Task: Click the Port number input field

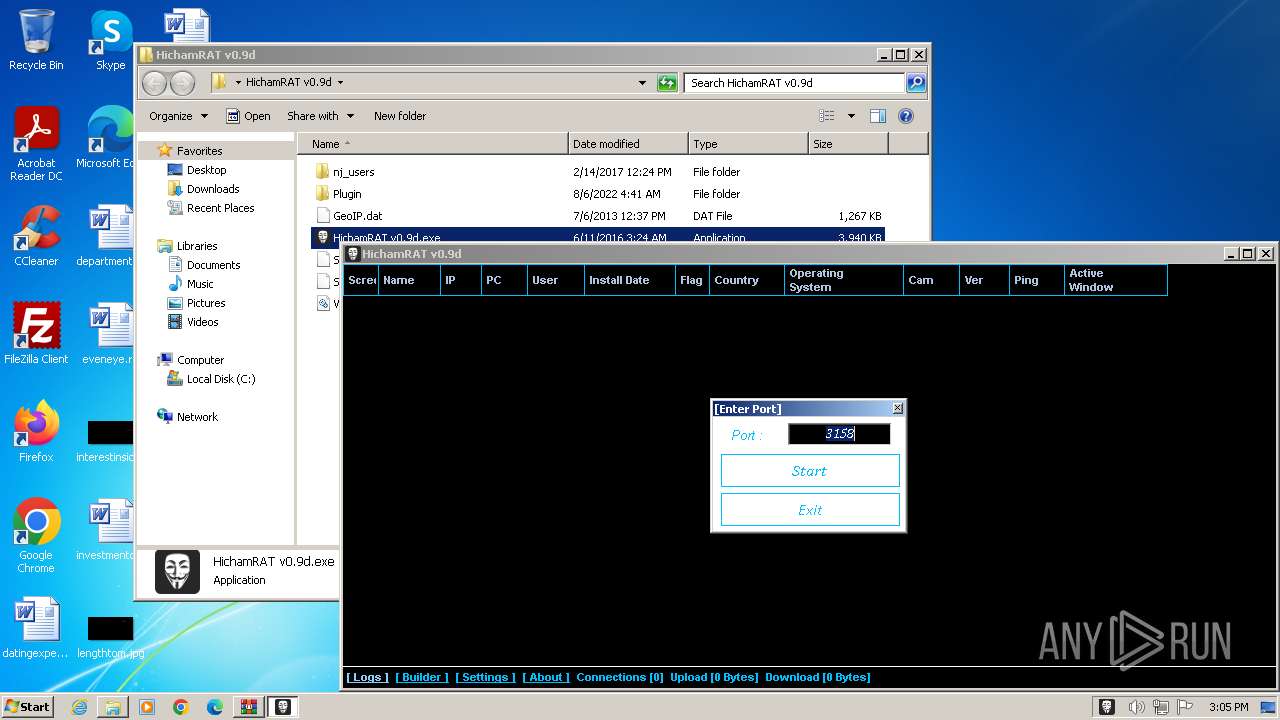Action: [839, 434]
